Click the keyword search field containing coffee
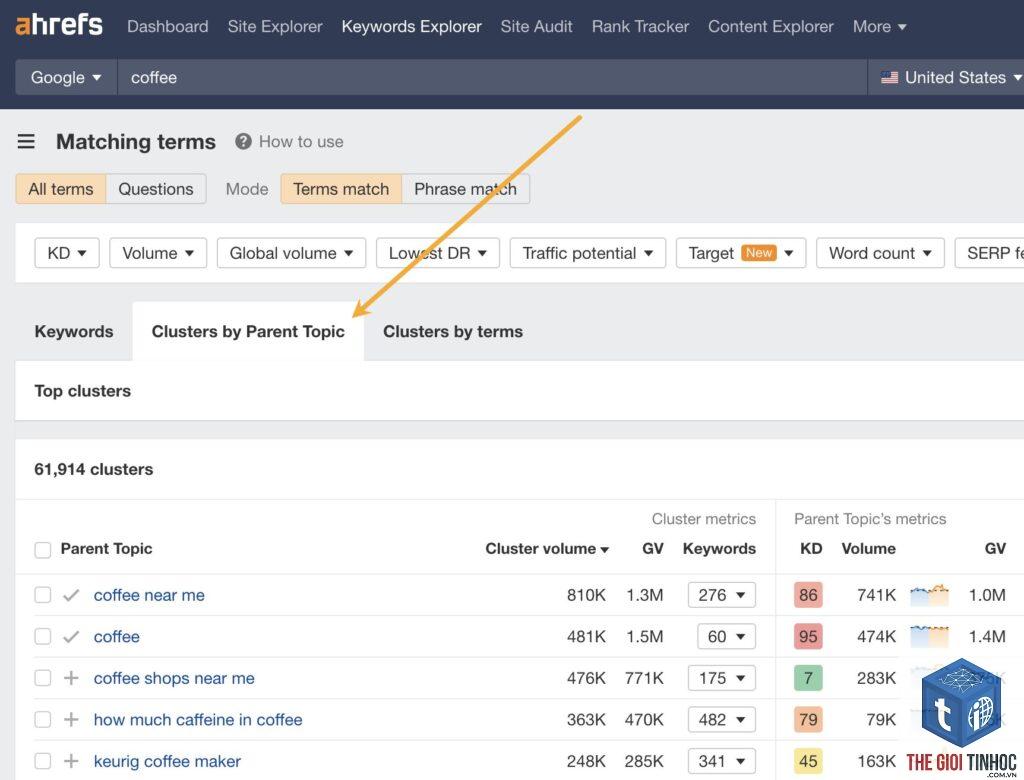The image size is (1024, 780). pyautogui.click(x=492, y=77)
